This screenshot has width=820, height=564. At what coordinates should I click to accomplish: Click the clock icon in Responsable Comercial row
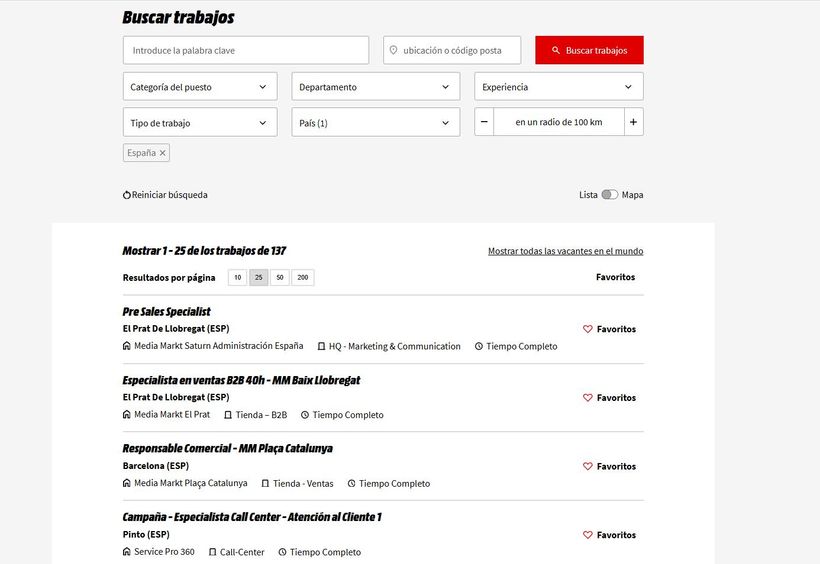click(351, 483)
